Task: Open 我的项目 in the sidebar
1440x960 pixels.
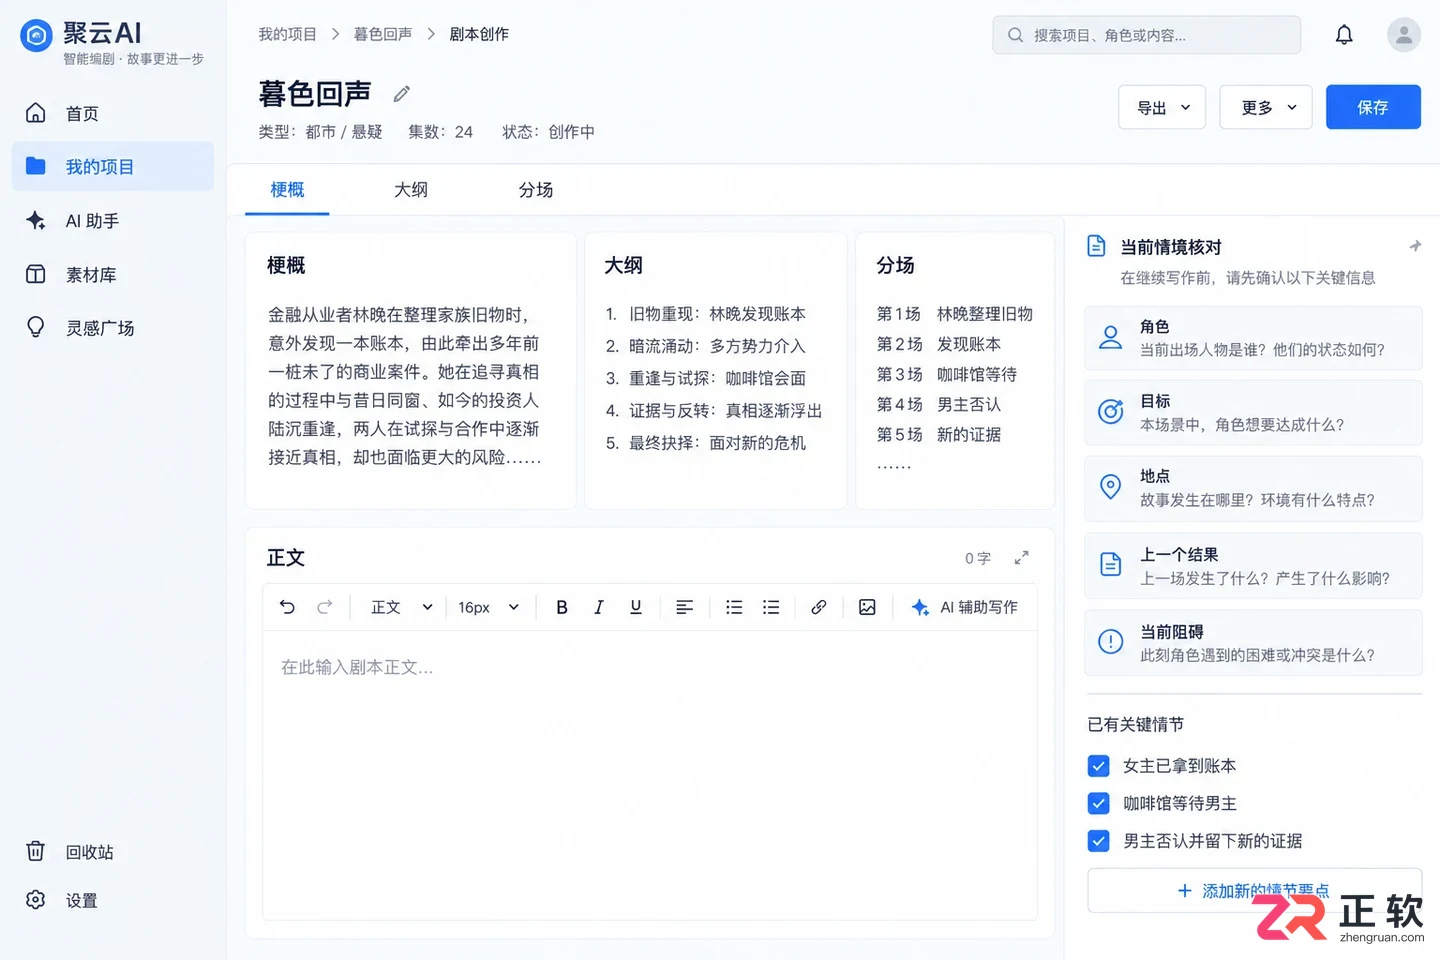Action: click(113, 167)
